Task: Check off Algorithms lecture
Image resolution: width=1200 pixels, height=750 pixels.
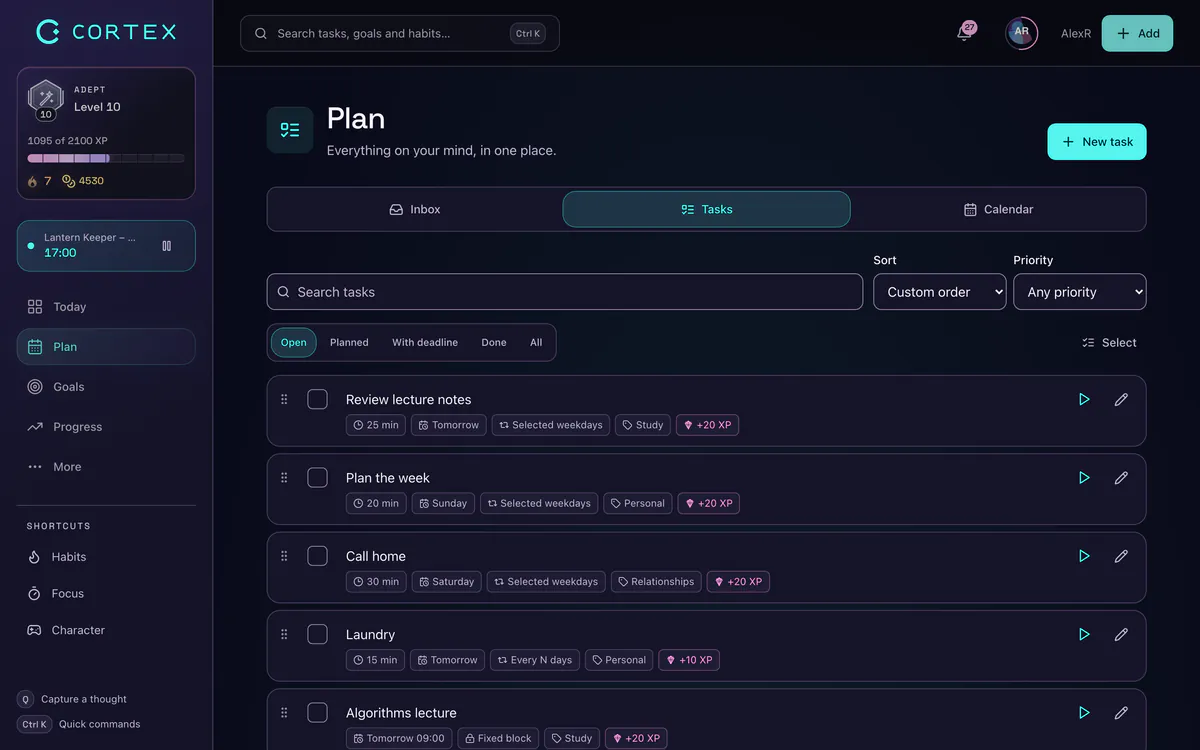Action: click(317, 713)
